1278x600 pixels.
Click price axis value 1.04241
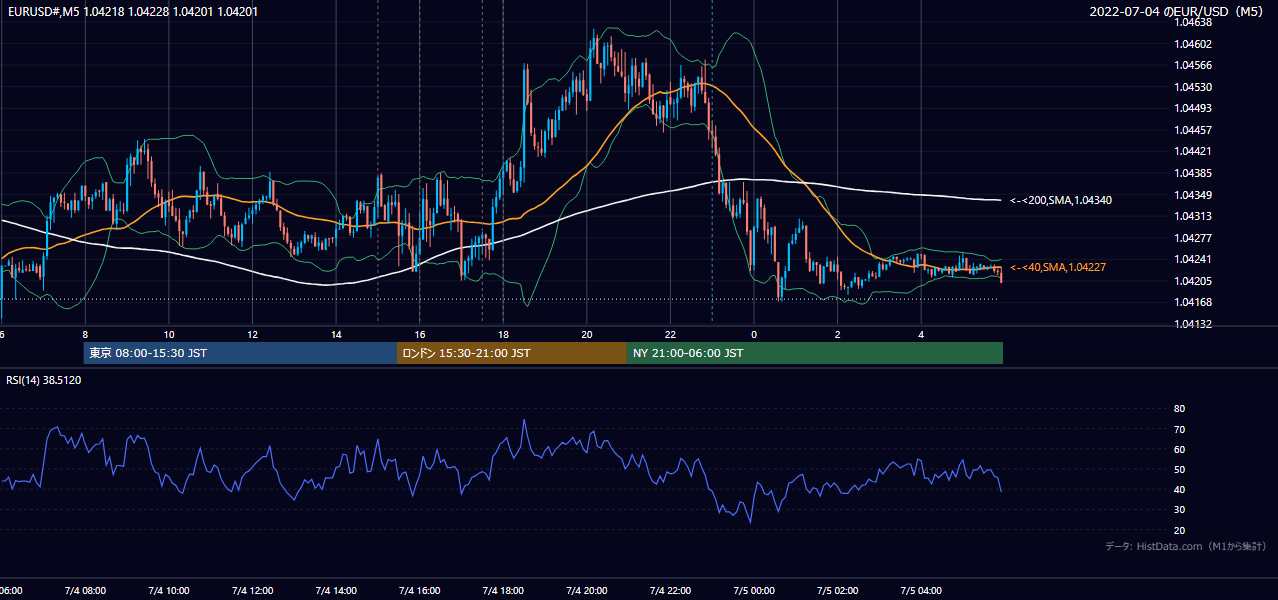(1194, 259)
